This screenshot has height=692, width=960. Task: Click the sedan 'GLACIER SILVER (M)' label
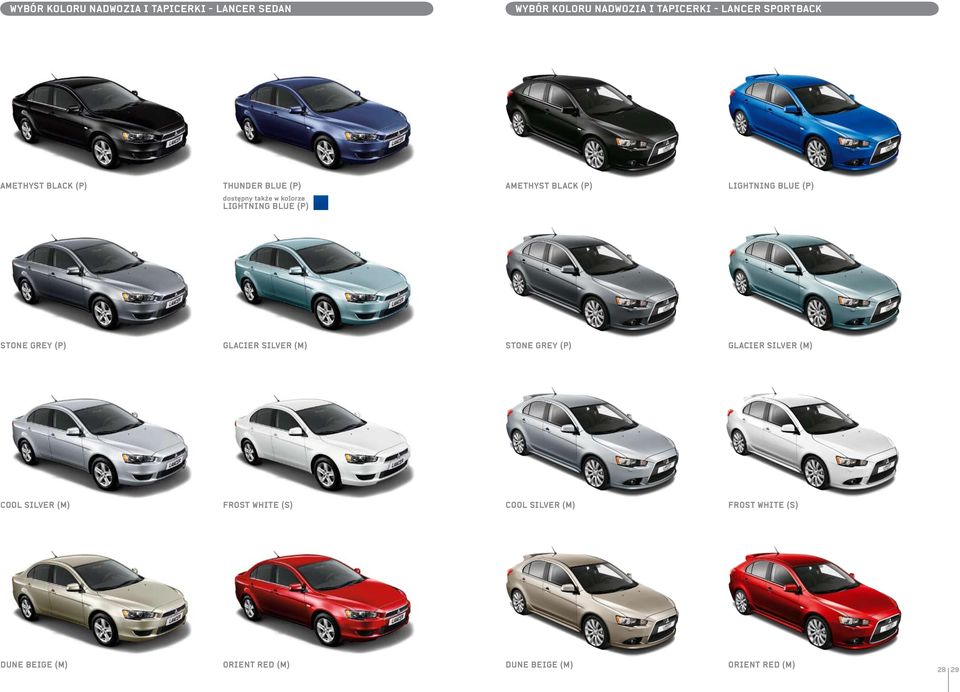click(x=265, y=345)
